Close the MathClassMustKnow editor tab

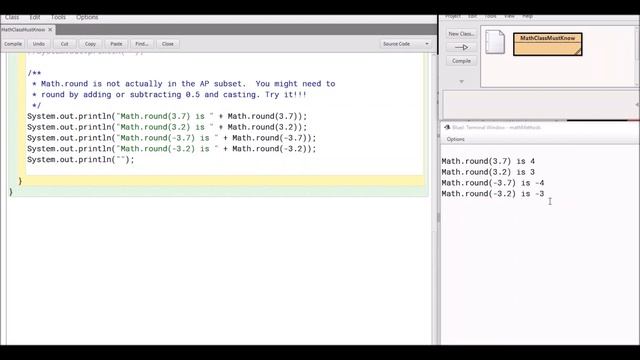click(50, 30)
